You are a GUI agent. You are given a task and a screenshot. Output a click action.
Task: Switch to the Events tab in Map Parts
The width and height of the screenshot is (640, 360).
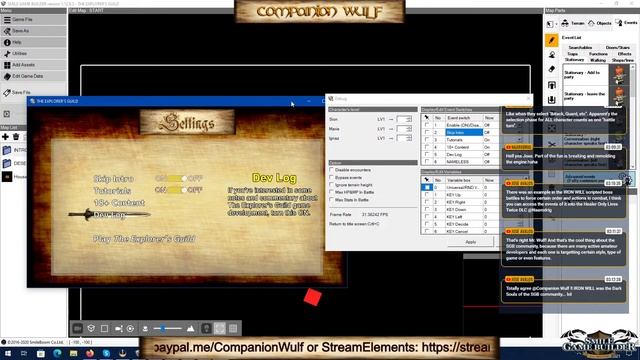(x=627, y=23)
